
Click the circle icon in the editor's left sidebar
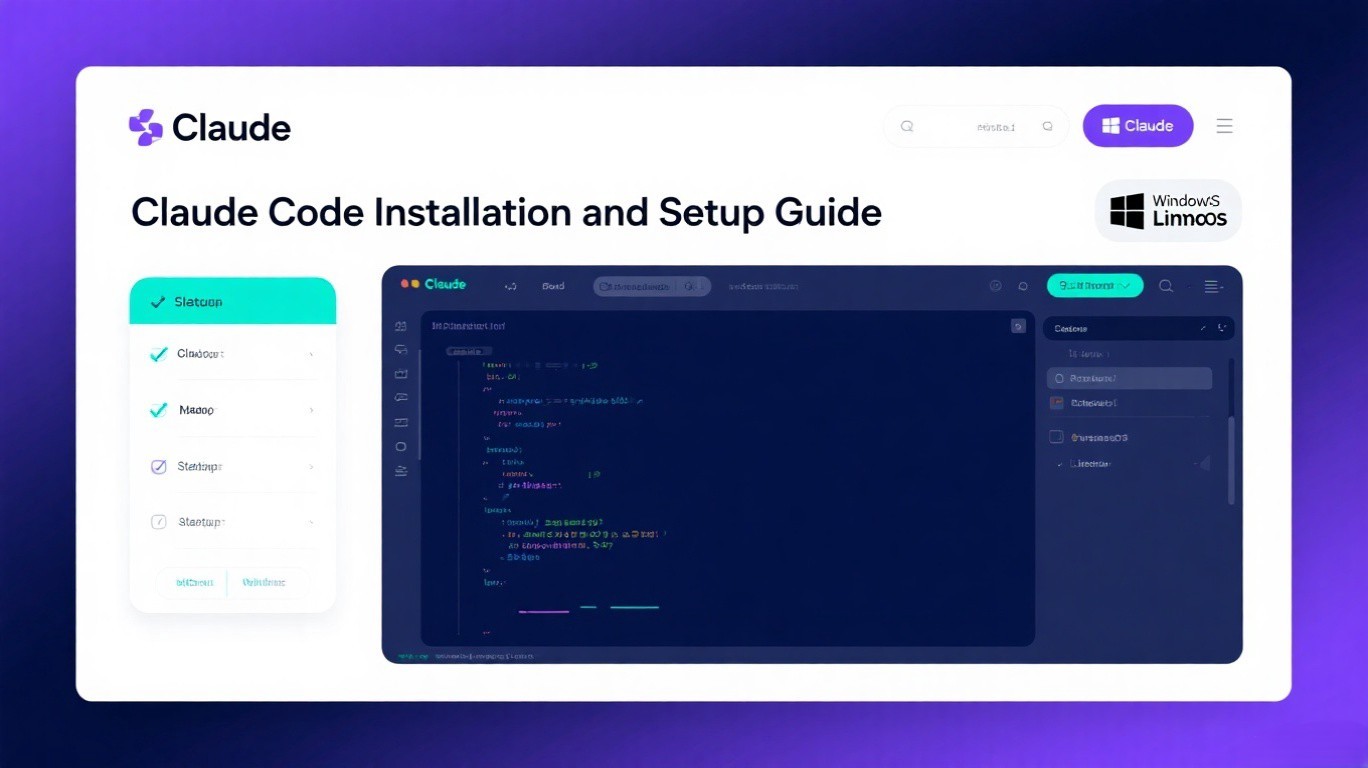[x=401, y=446]
